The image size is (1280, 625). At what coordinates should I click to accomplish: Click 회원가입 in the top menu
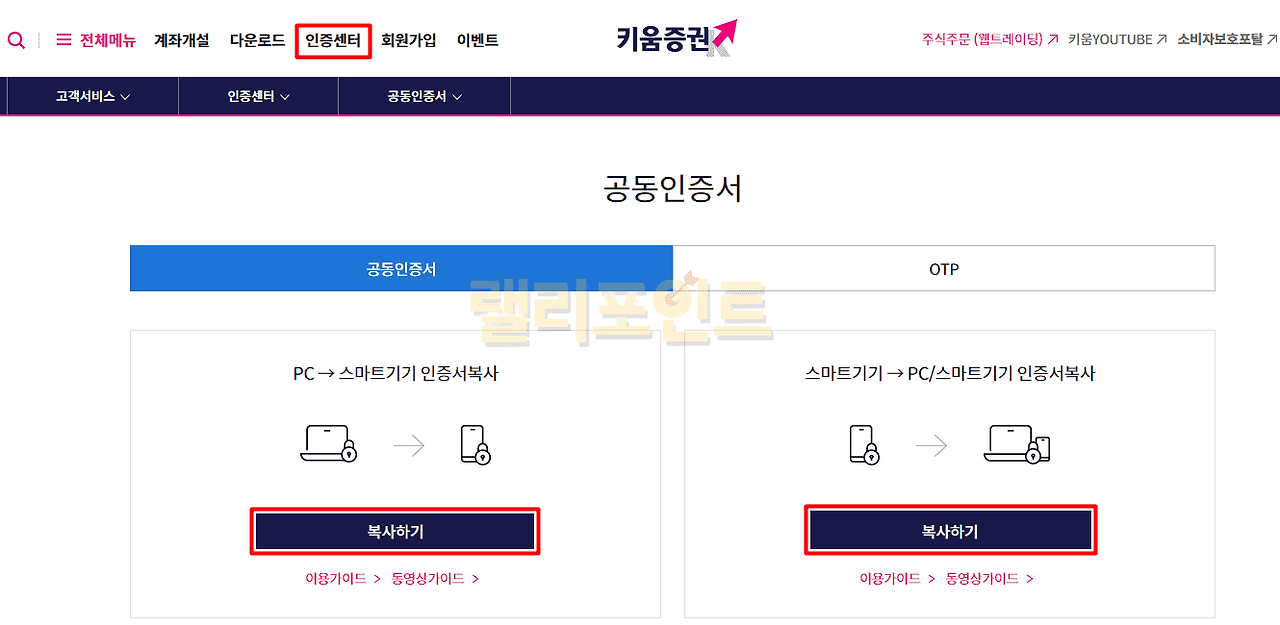click(x=408, y=41)
